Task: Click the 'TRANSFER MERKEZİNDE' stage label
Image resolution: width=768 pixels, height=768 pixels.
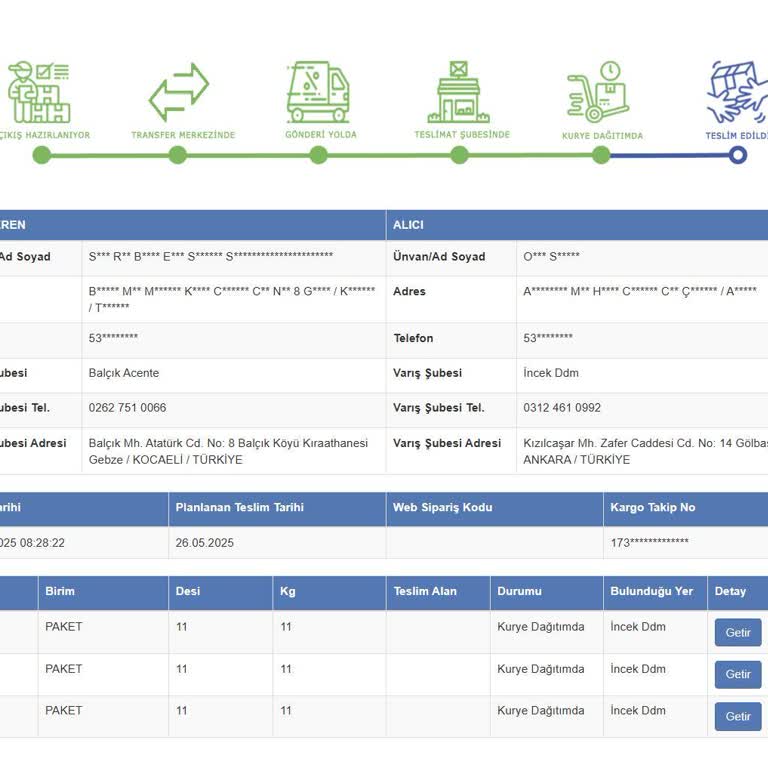Action: point(183,135)
